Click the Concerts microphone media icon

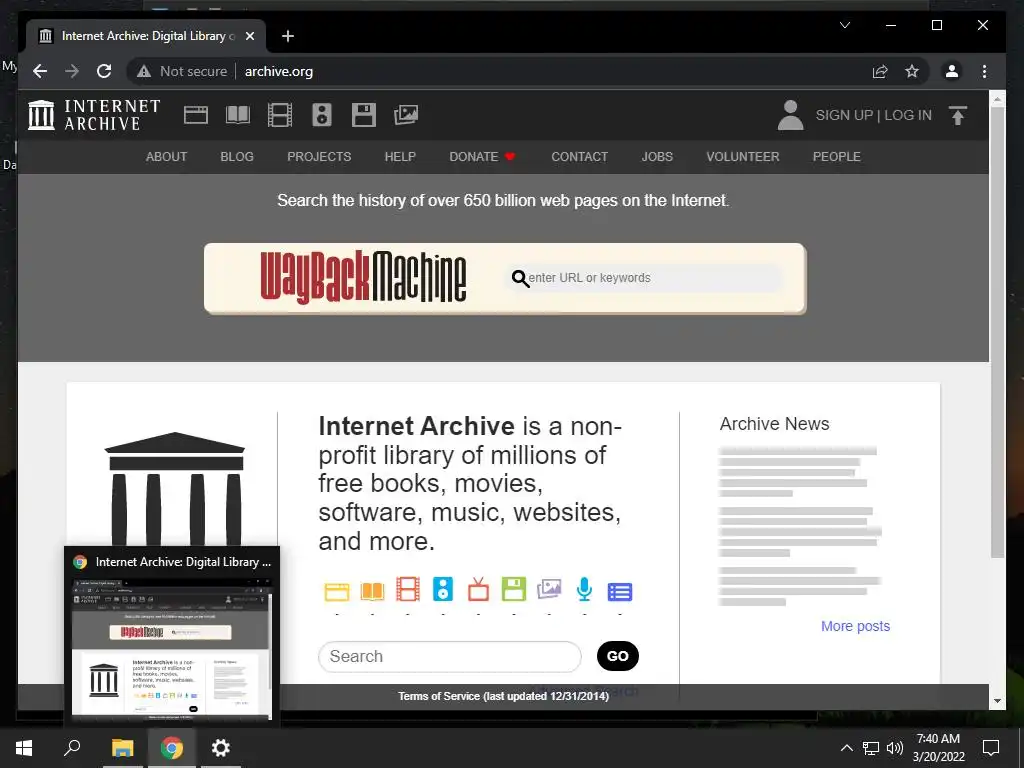[584, 589]
